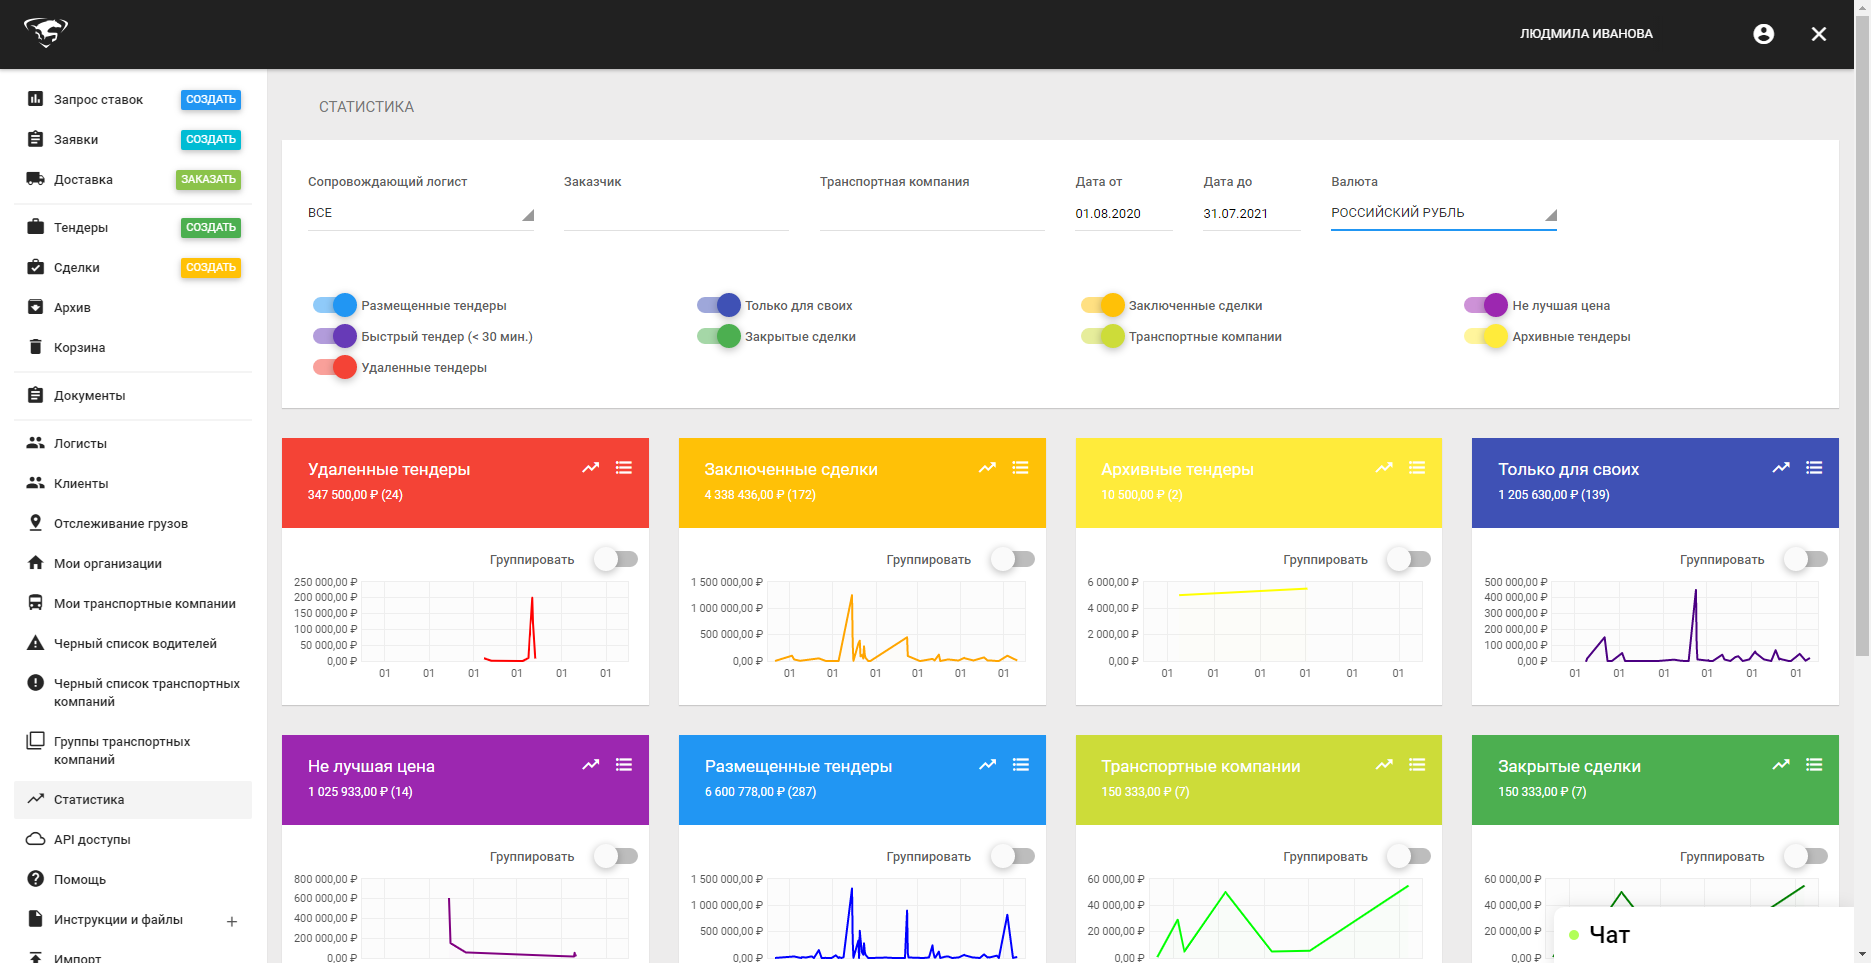Toggle Заключенные сделки filter switch

click(x=1103, y=305)
